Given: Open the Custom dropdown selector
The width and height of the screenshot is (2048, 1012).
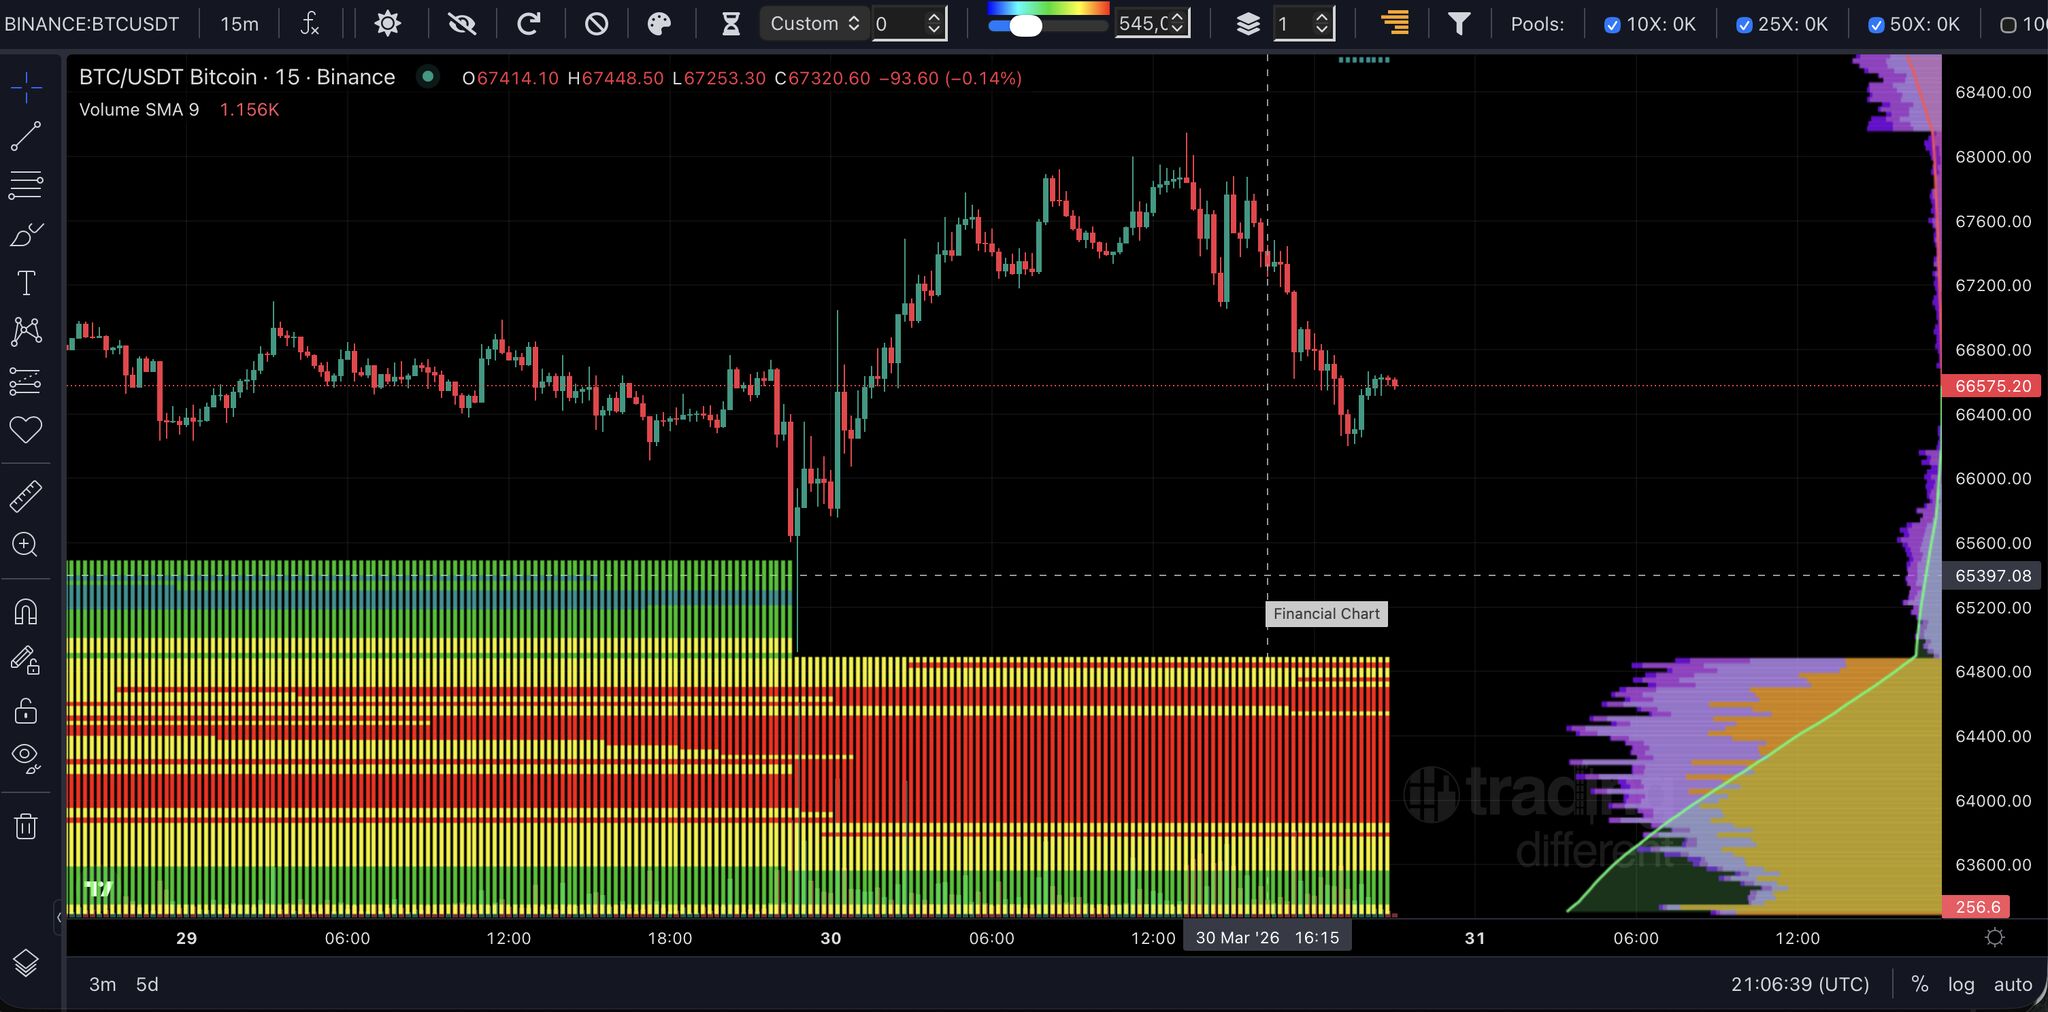Looking at the screenshot, I should pos(814,24).
